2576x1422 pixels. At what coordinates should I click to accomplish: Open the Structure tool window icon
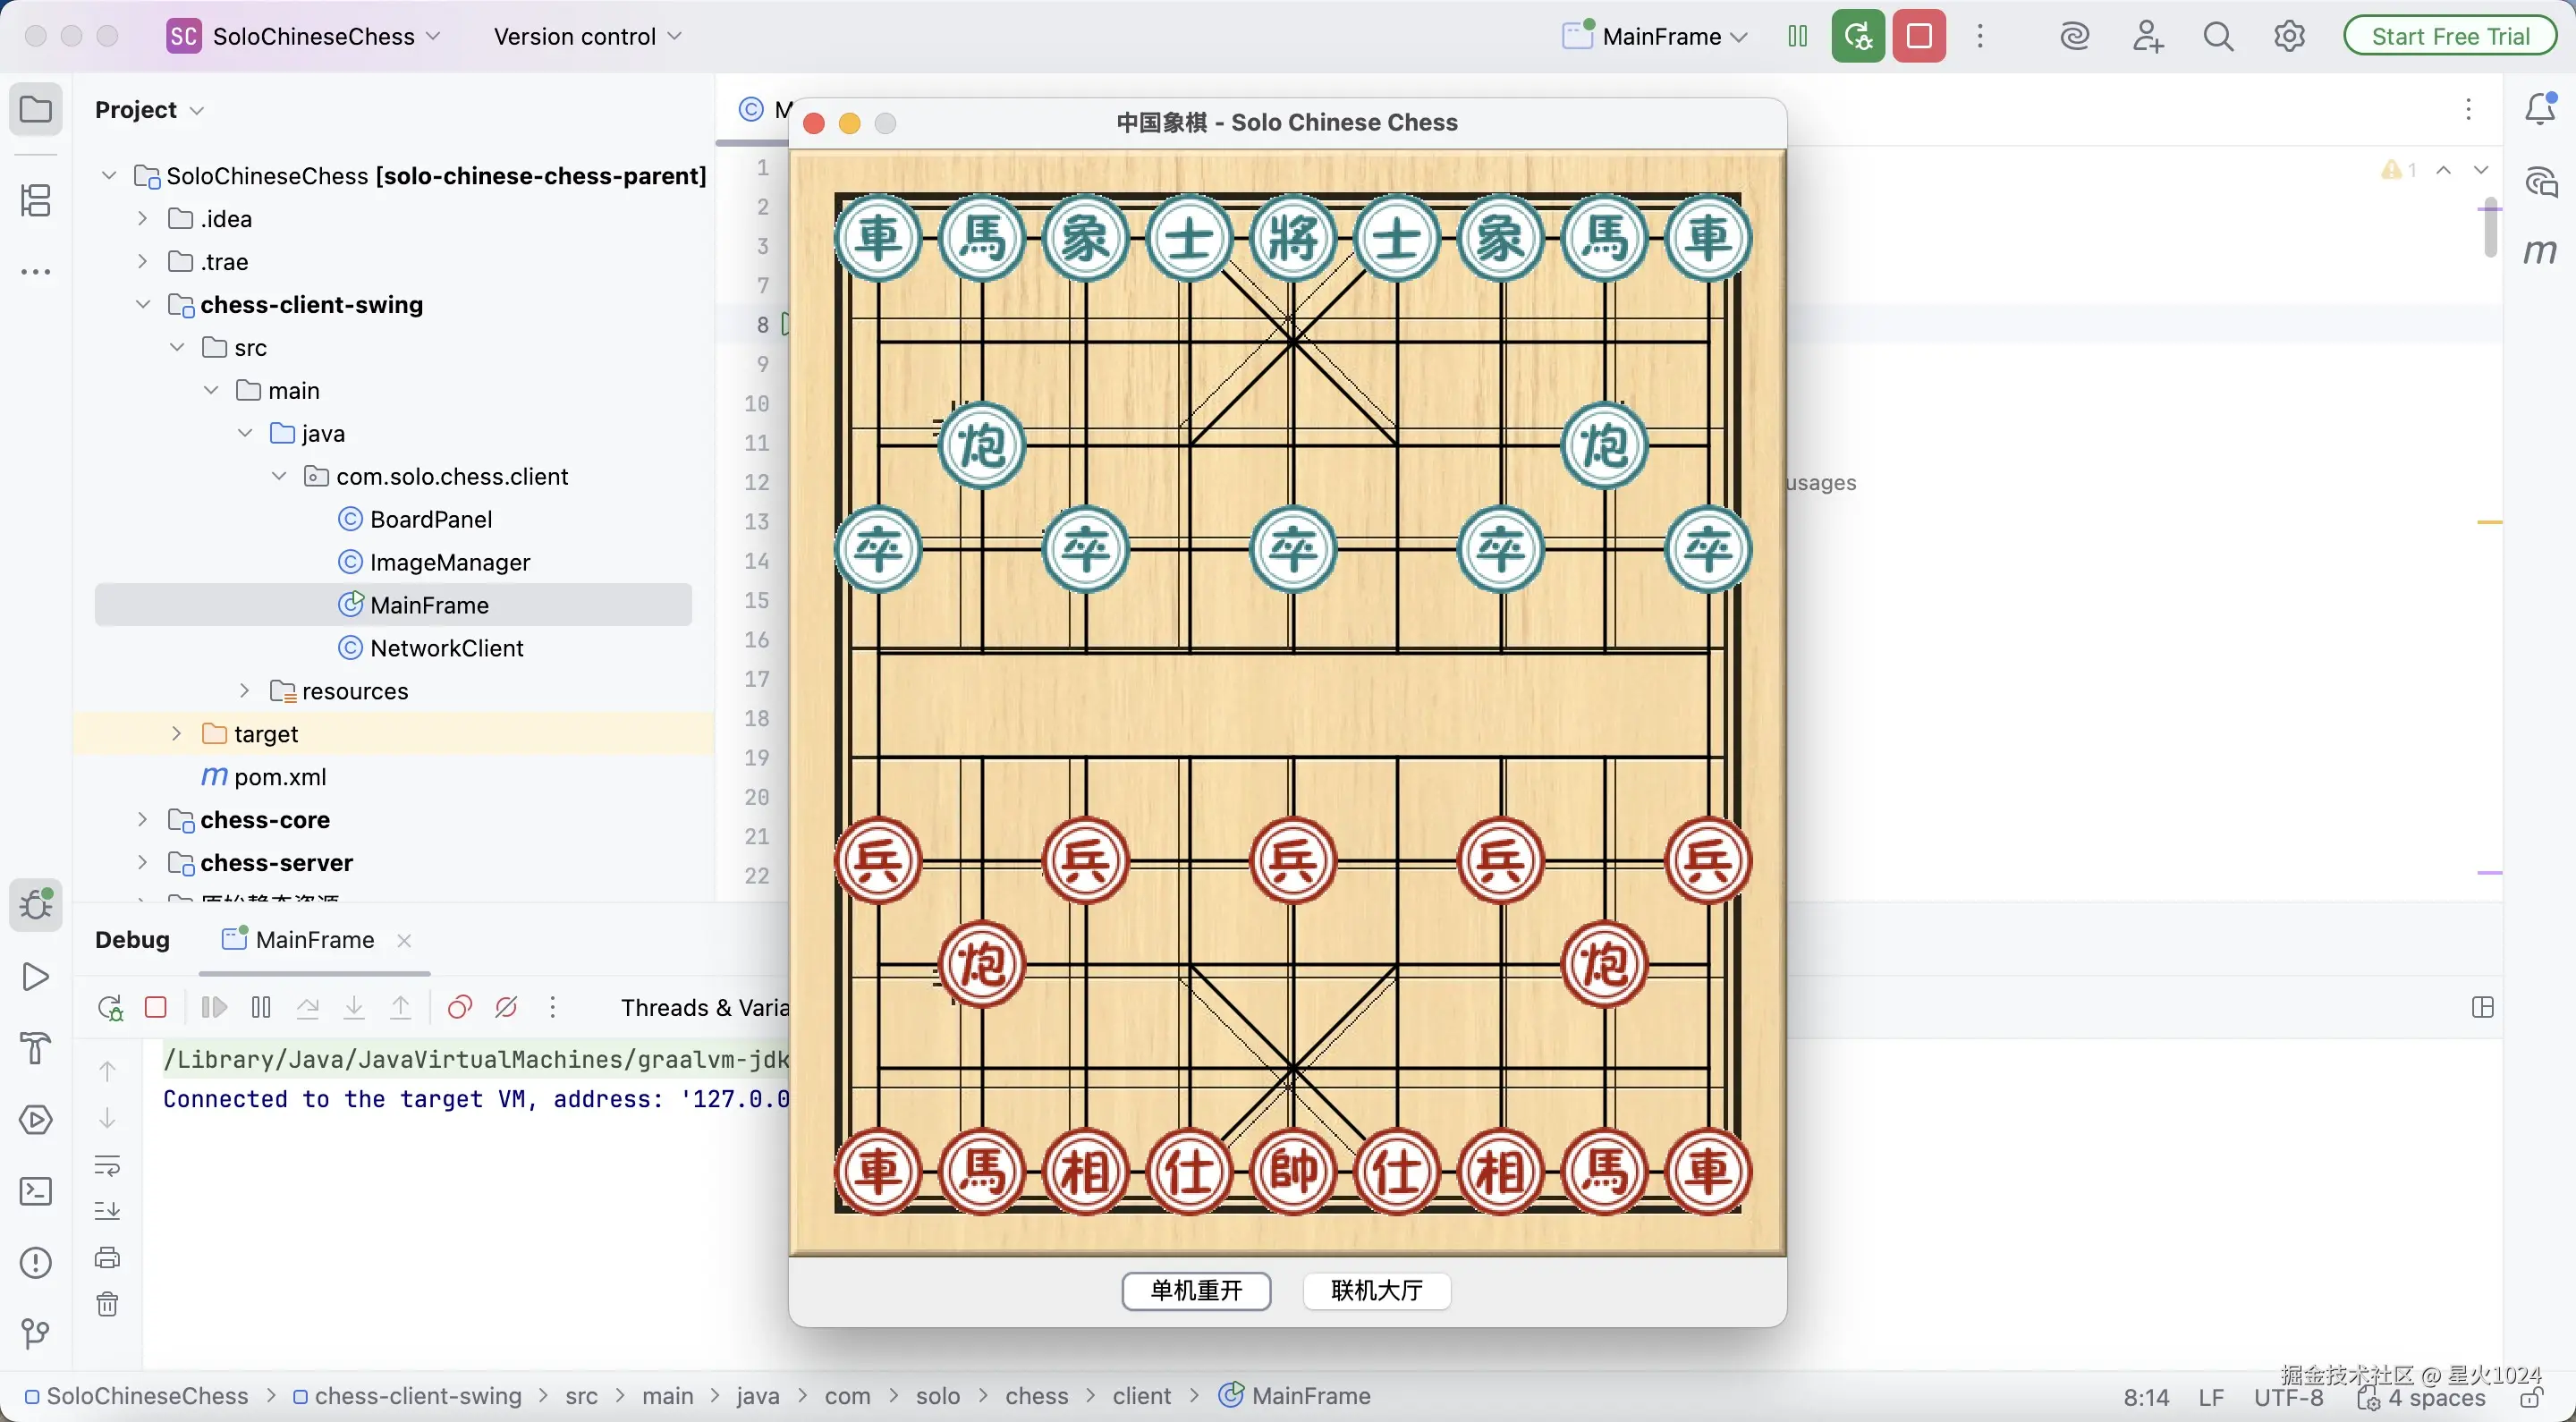[36, 200]
